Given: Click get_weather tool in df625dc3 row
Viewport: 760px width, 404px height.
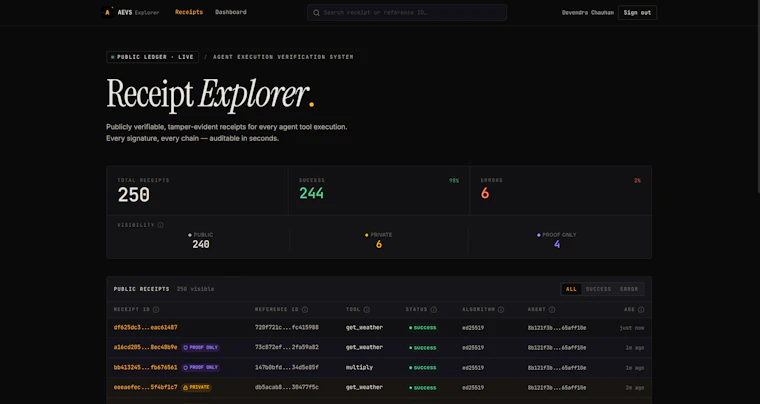Looking at the screenshot, I should (364, 327).
